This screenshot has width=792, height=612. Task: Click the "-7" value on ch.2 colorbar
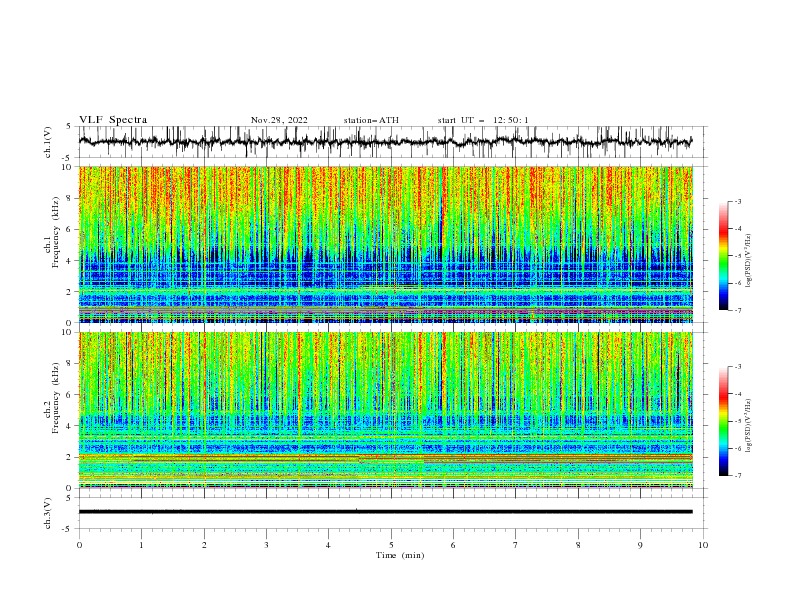coord(737,475)
